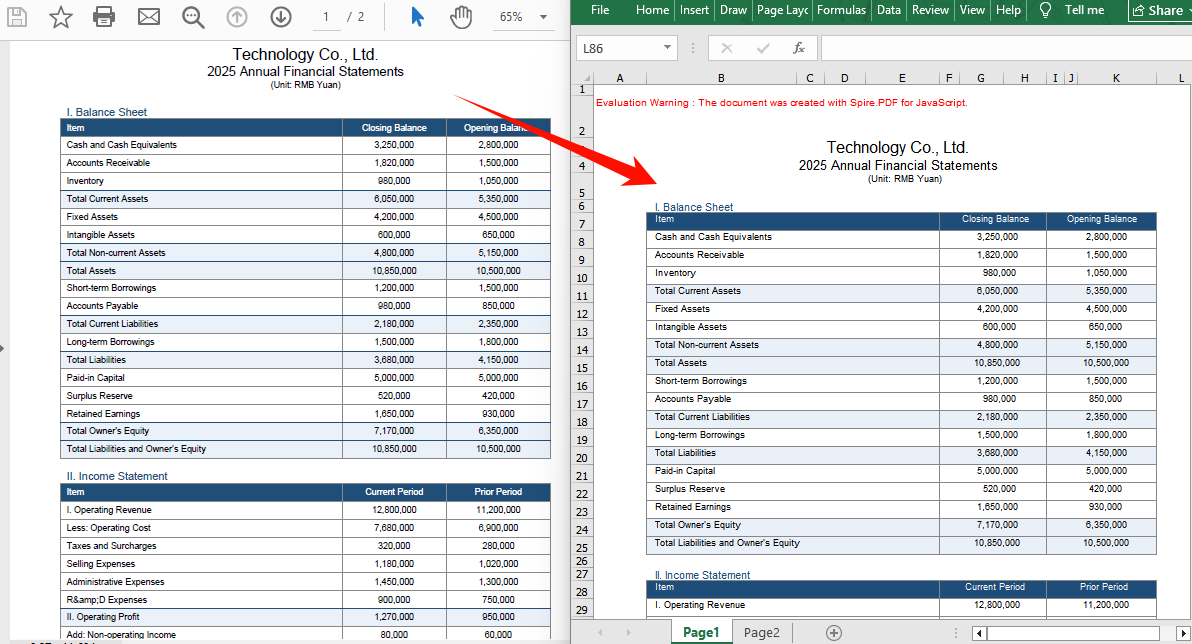The height and width of the screenshot is (644, 1192).
Task: Open the Help ribbon tab
Action: (1008, 10)
